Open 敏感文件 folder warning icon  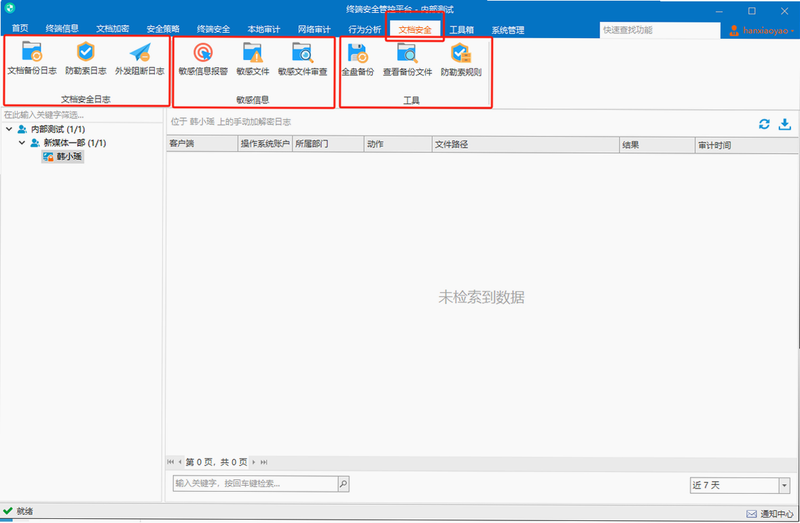pos(253,53)
